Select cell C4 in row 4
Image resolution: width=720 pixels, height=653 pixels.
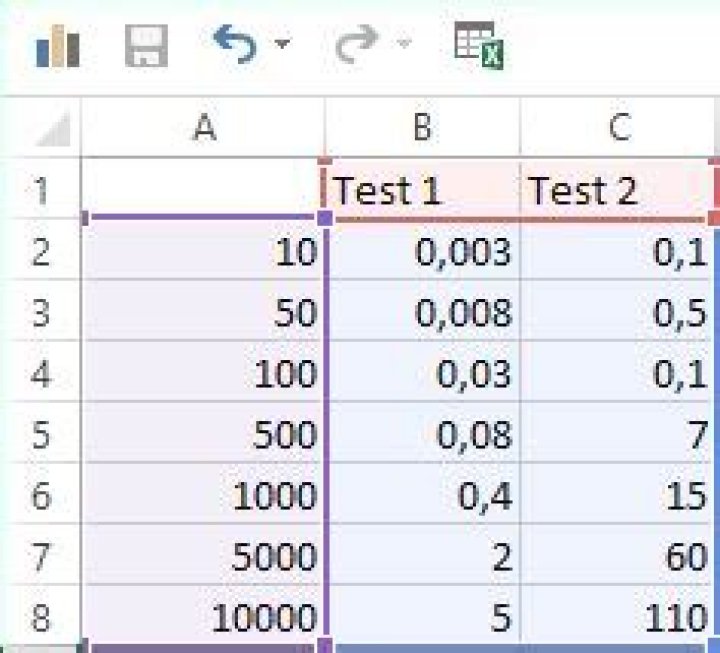click(618, 372)
